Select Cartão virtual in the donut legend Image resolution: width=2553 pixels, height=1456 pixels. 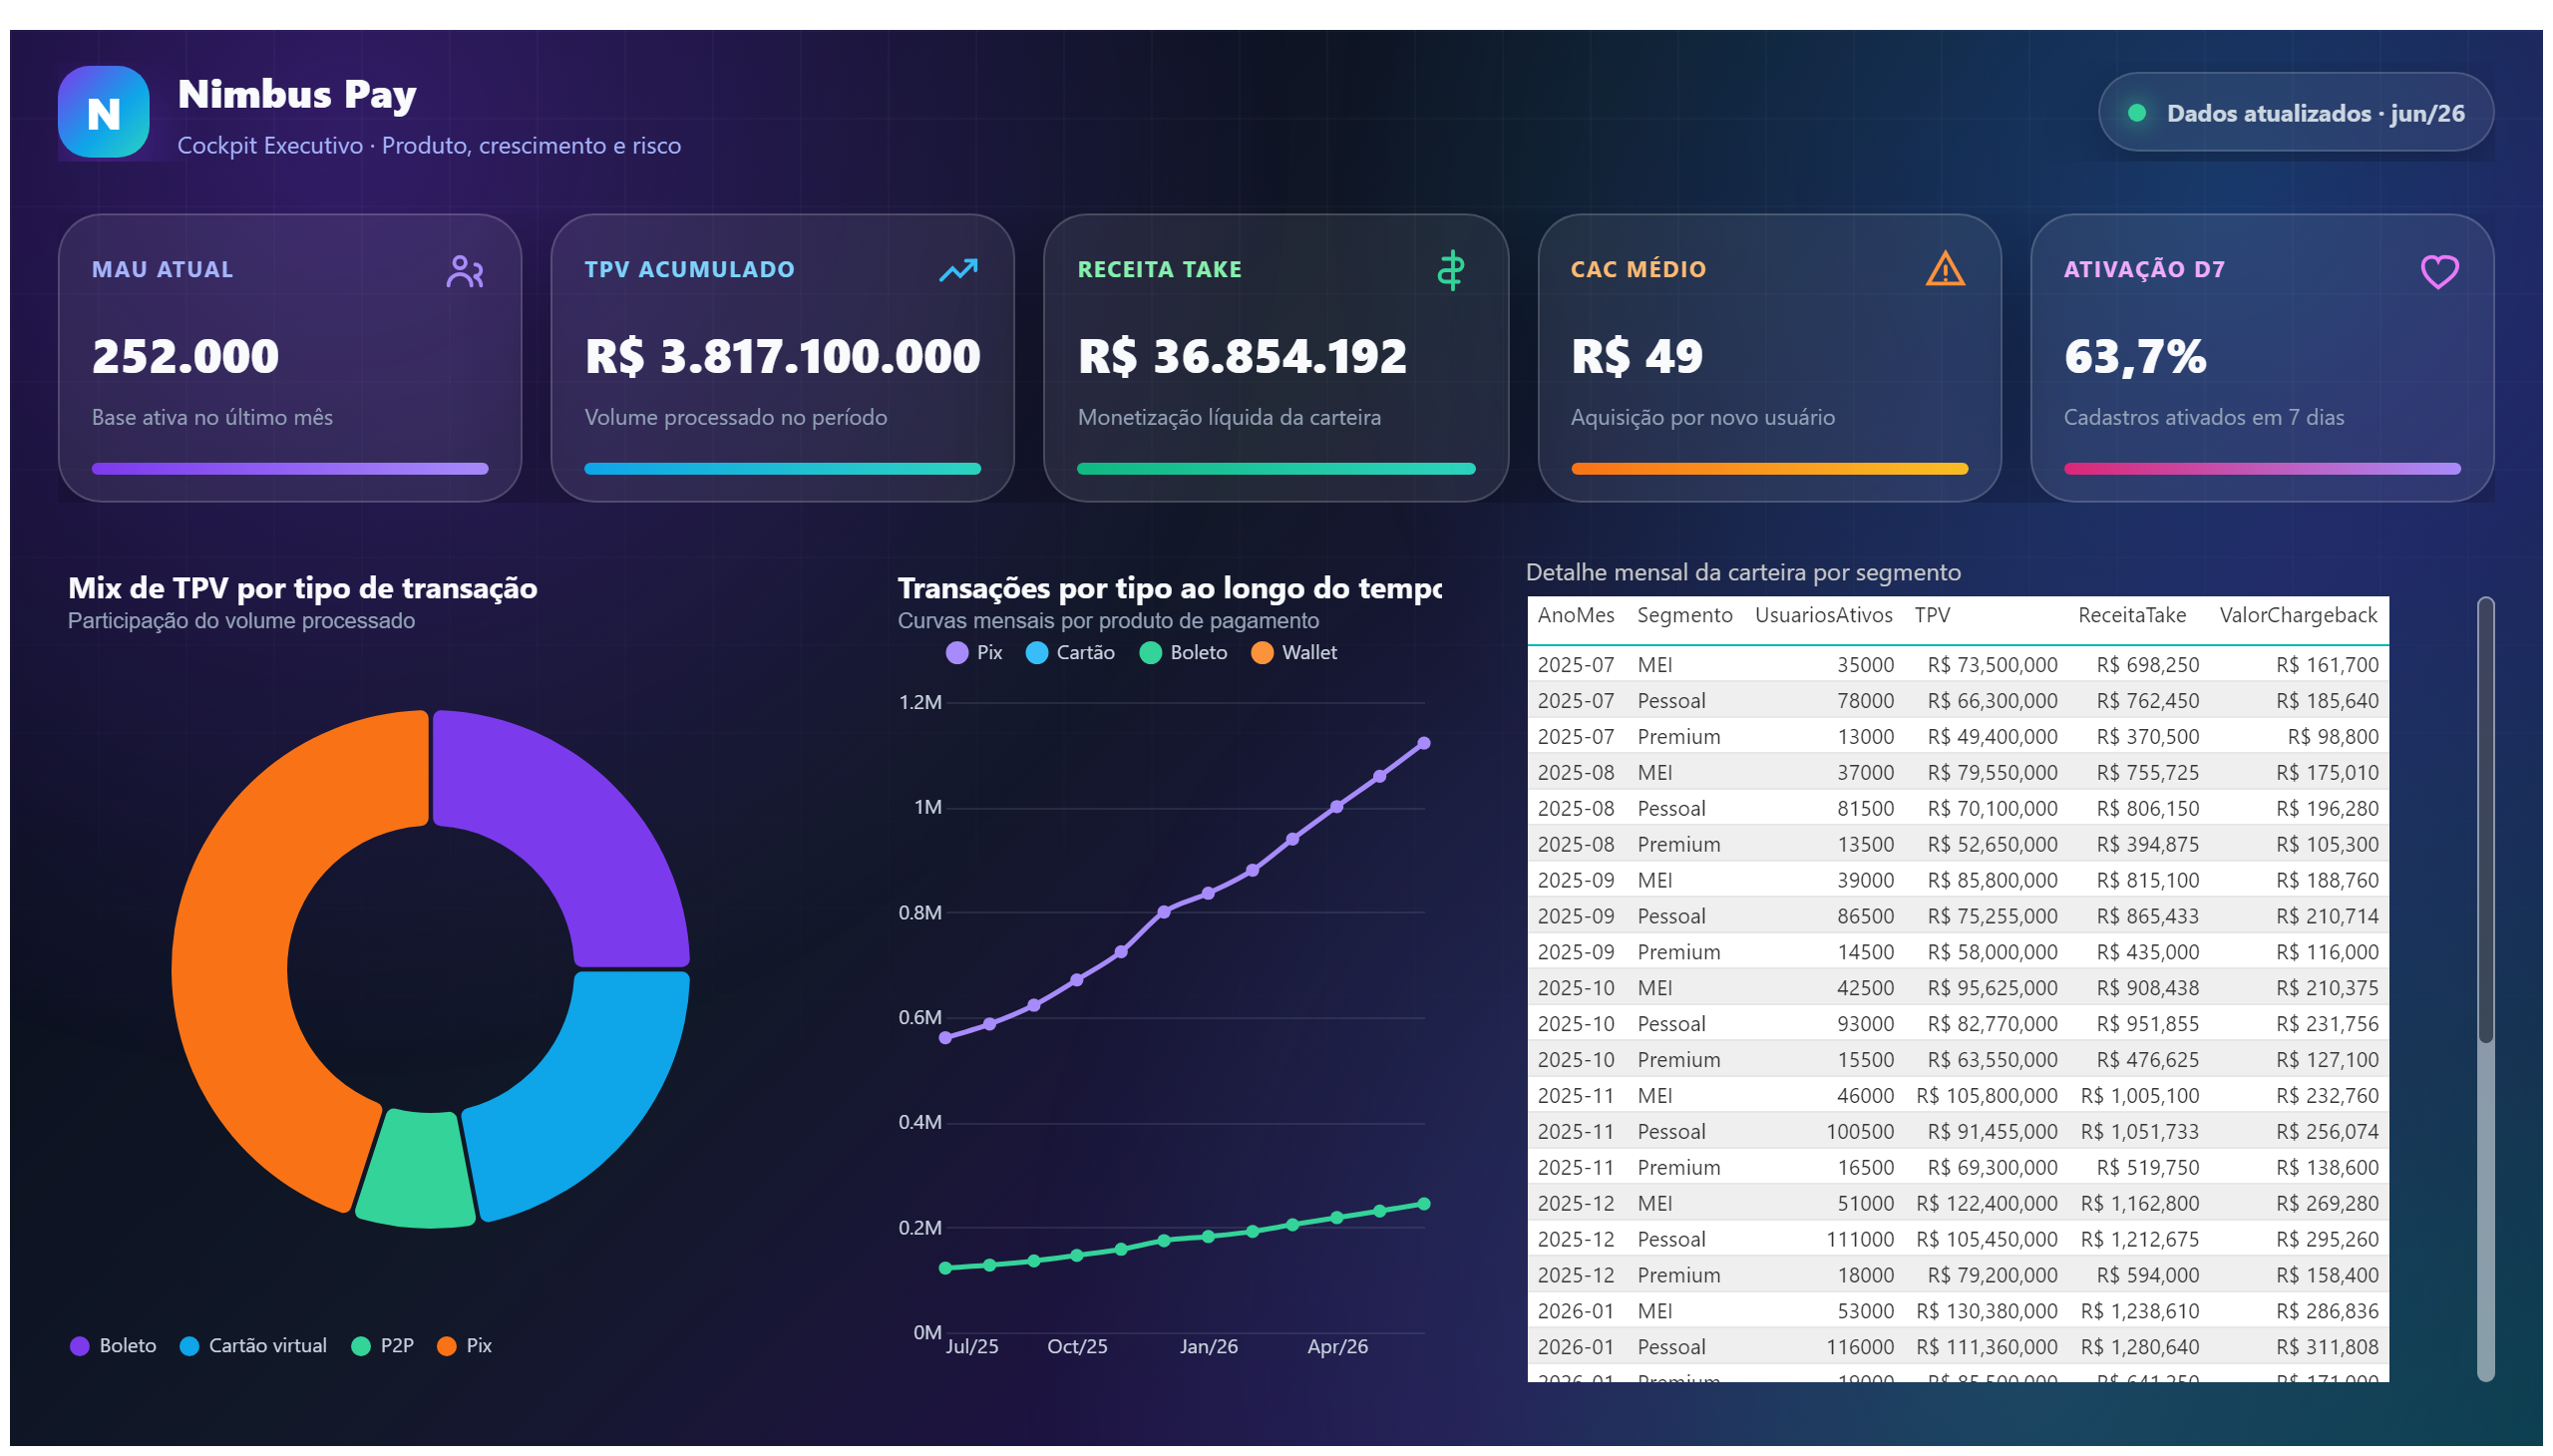coord(253,1346)
